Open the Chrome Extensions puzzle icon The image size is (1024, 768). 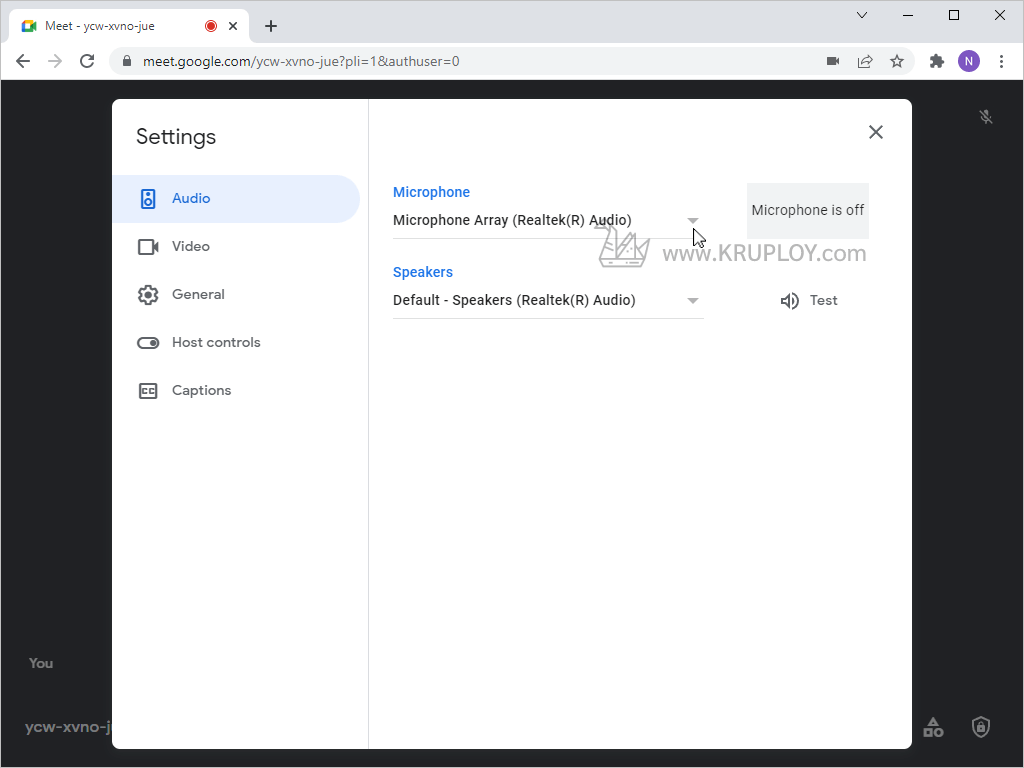pyautogui.click(x=937, y=61)
